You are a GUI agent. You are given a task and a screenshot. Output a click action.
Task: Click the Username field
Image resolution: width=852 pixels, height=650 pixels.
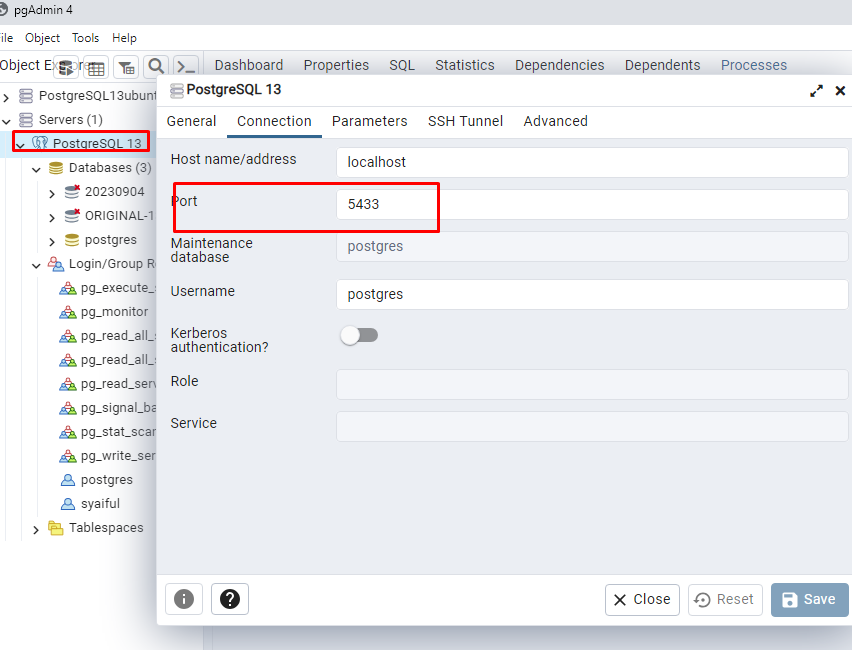592,295
